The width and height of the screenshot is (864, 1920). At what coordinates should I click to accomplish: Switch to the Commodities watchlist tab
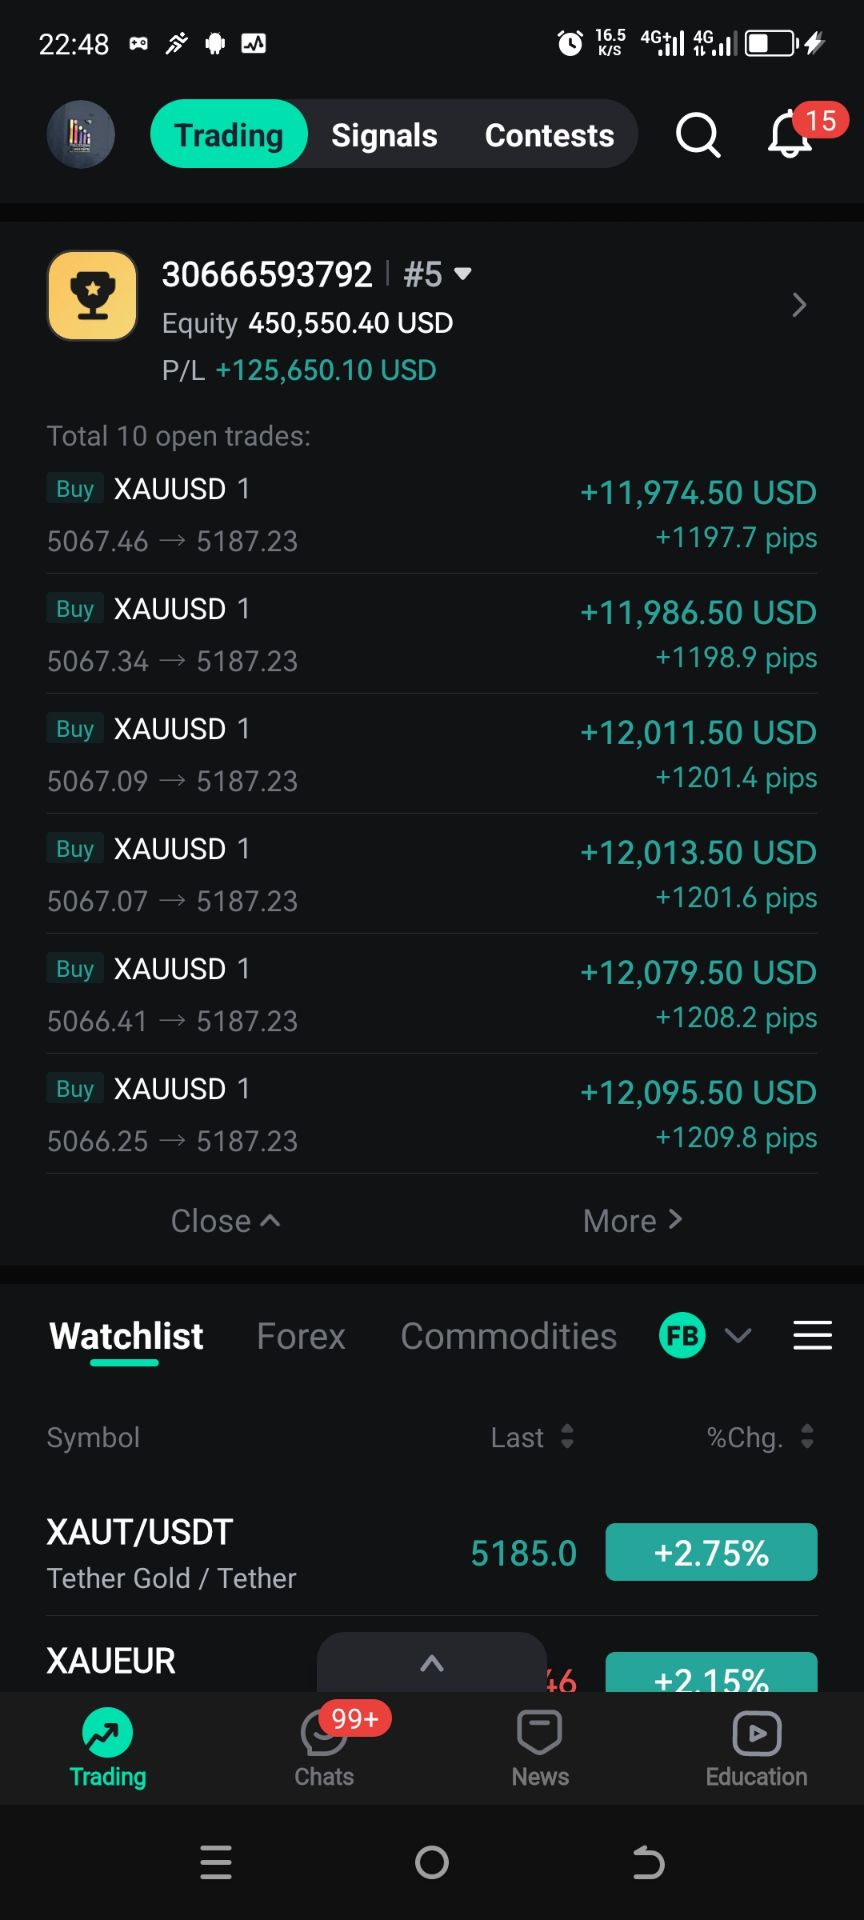(508, 1336)
